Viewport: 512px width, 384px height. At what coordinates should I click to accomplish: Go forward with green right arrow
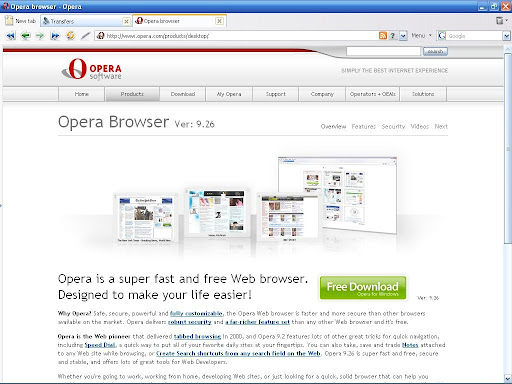point(40,36)
